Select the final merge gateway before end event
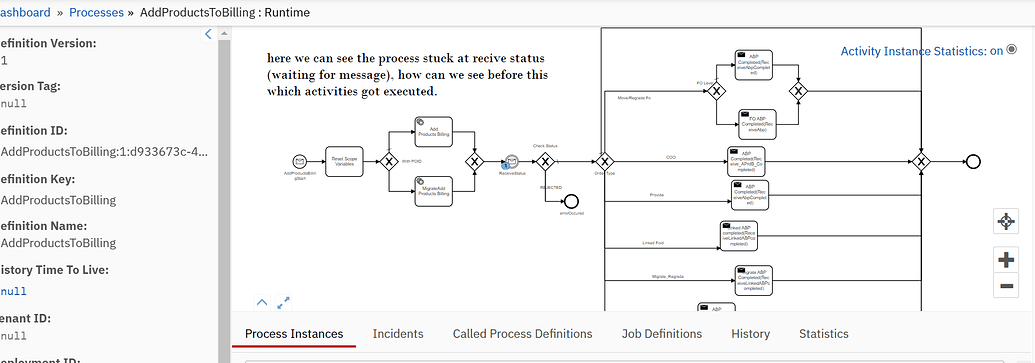 (921, 161)
